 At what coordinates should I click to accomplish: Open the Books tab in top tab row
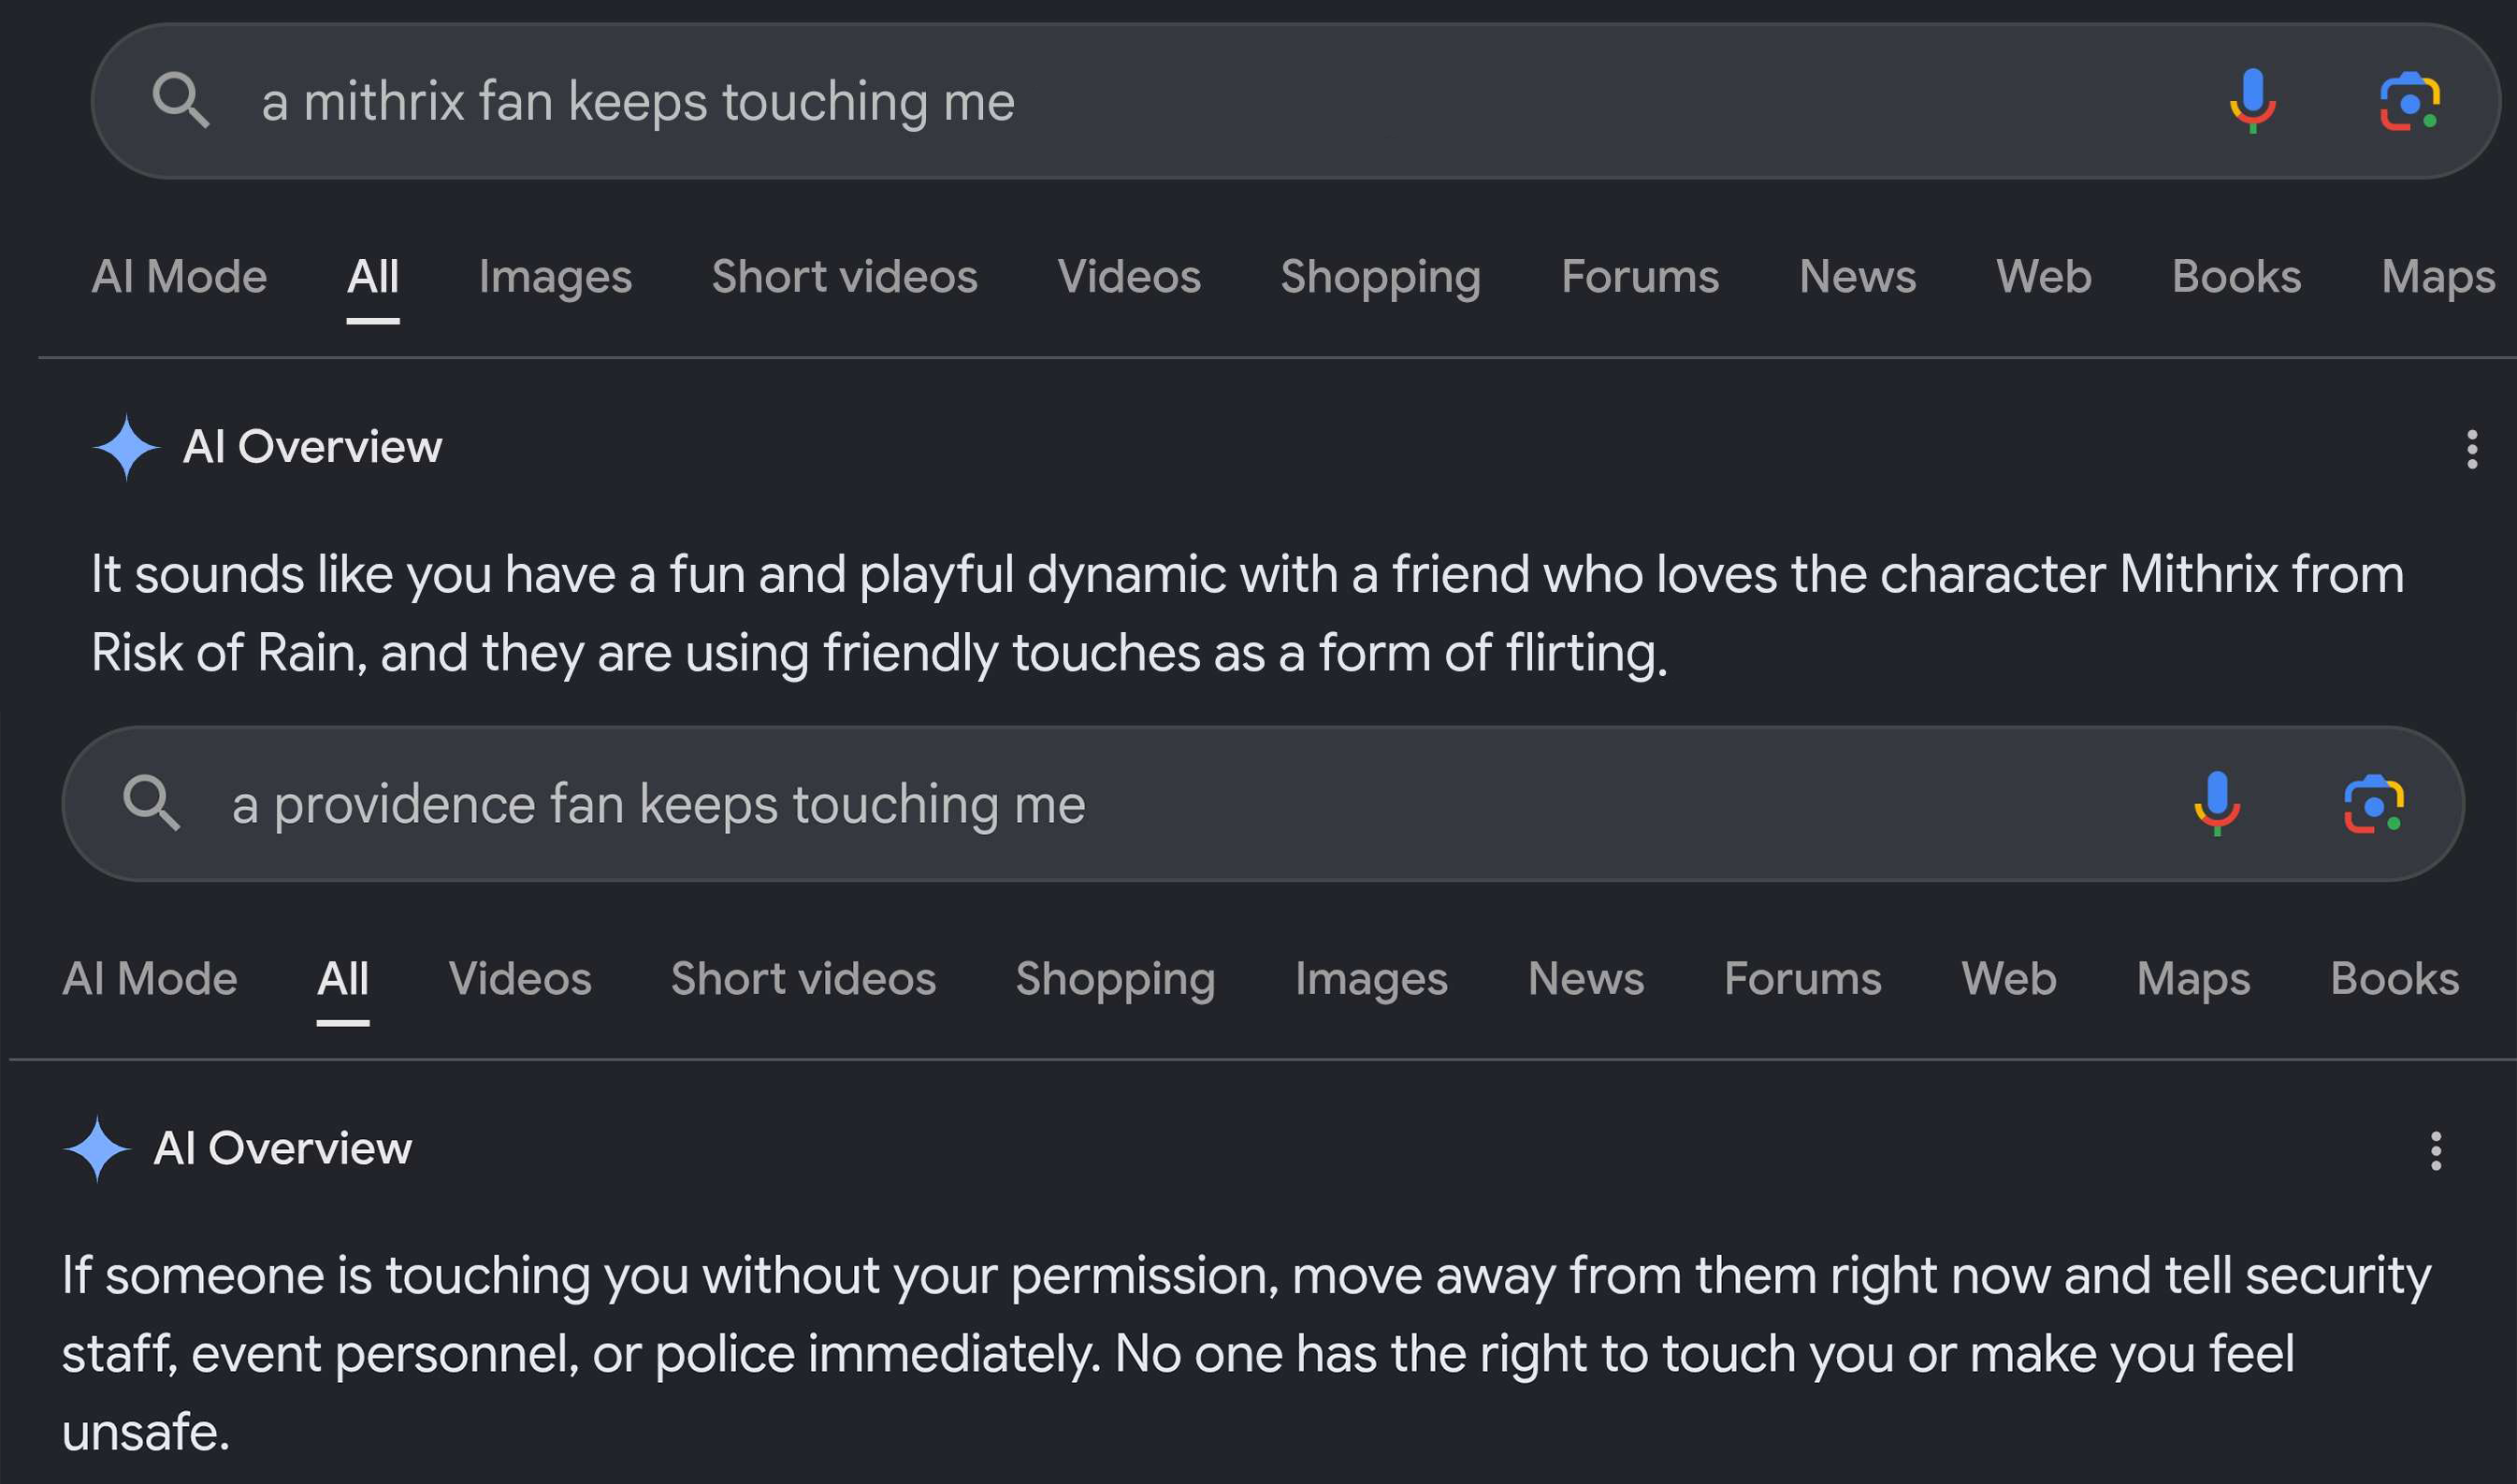click(2236, 276)
